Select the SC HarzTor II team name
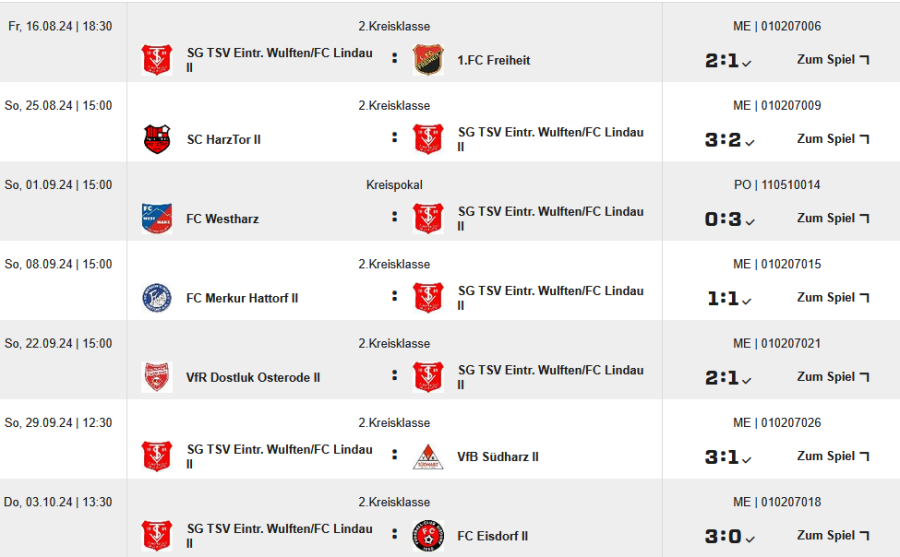 [223, 139]
